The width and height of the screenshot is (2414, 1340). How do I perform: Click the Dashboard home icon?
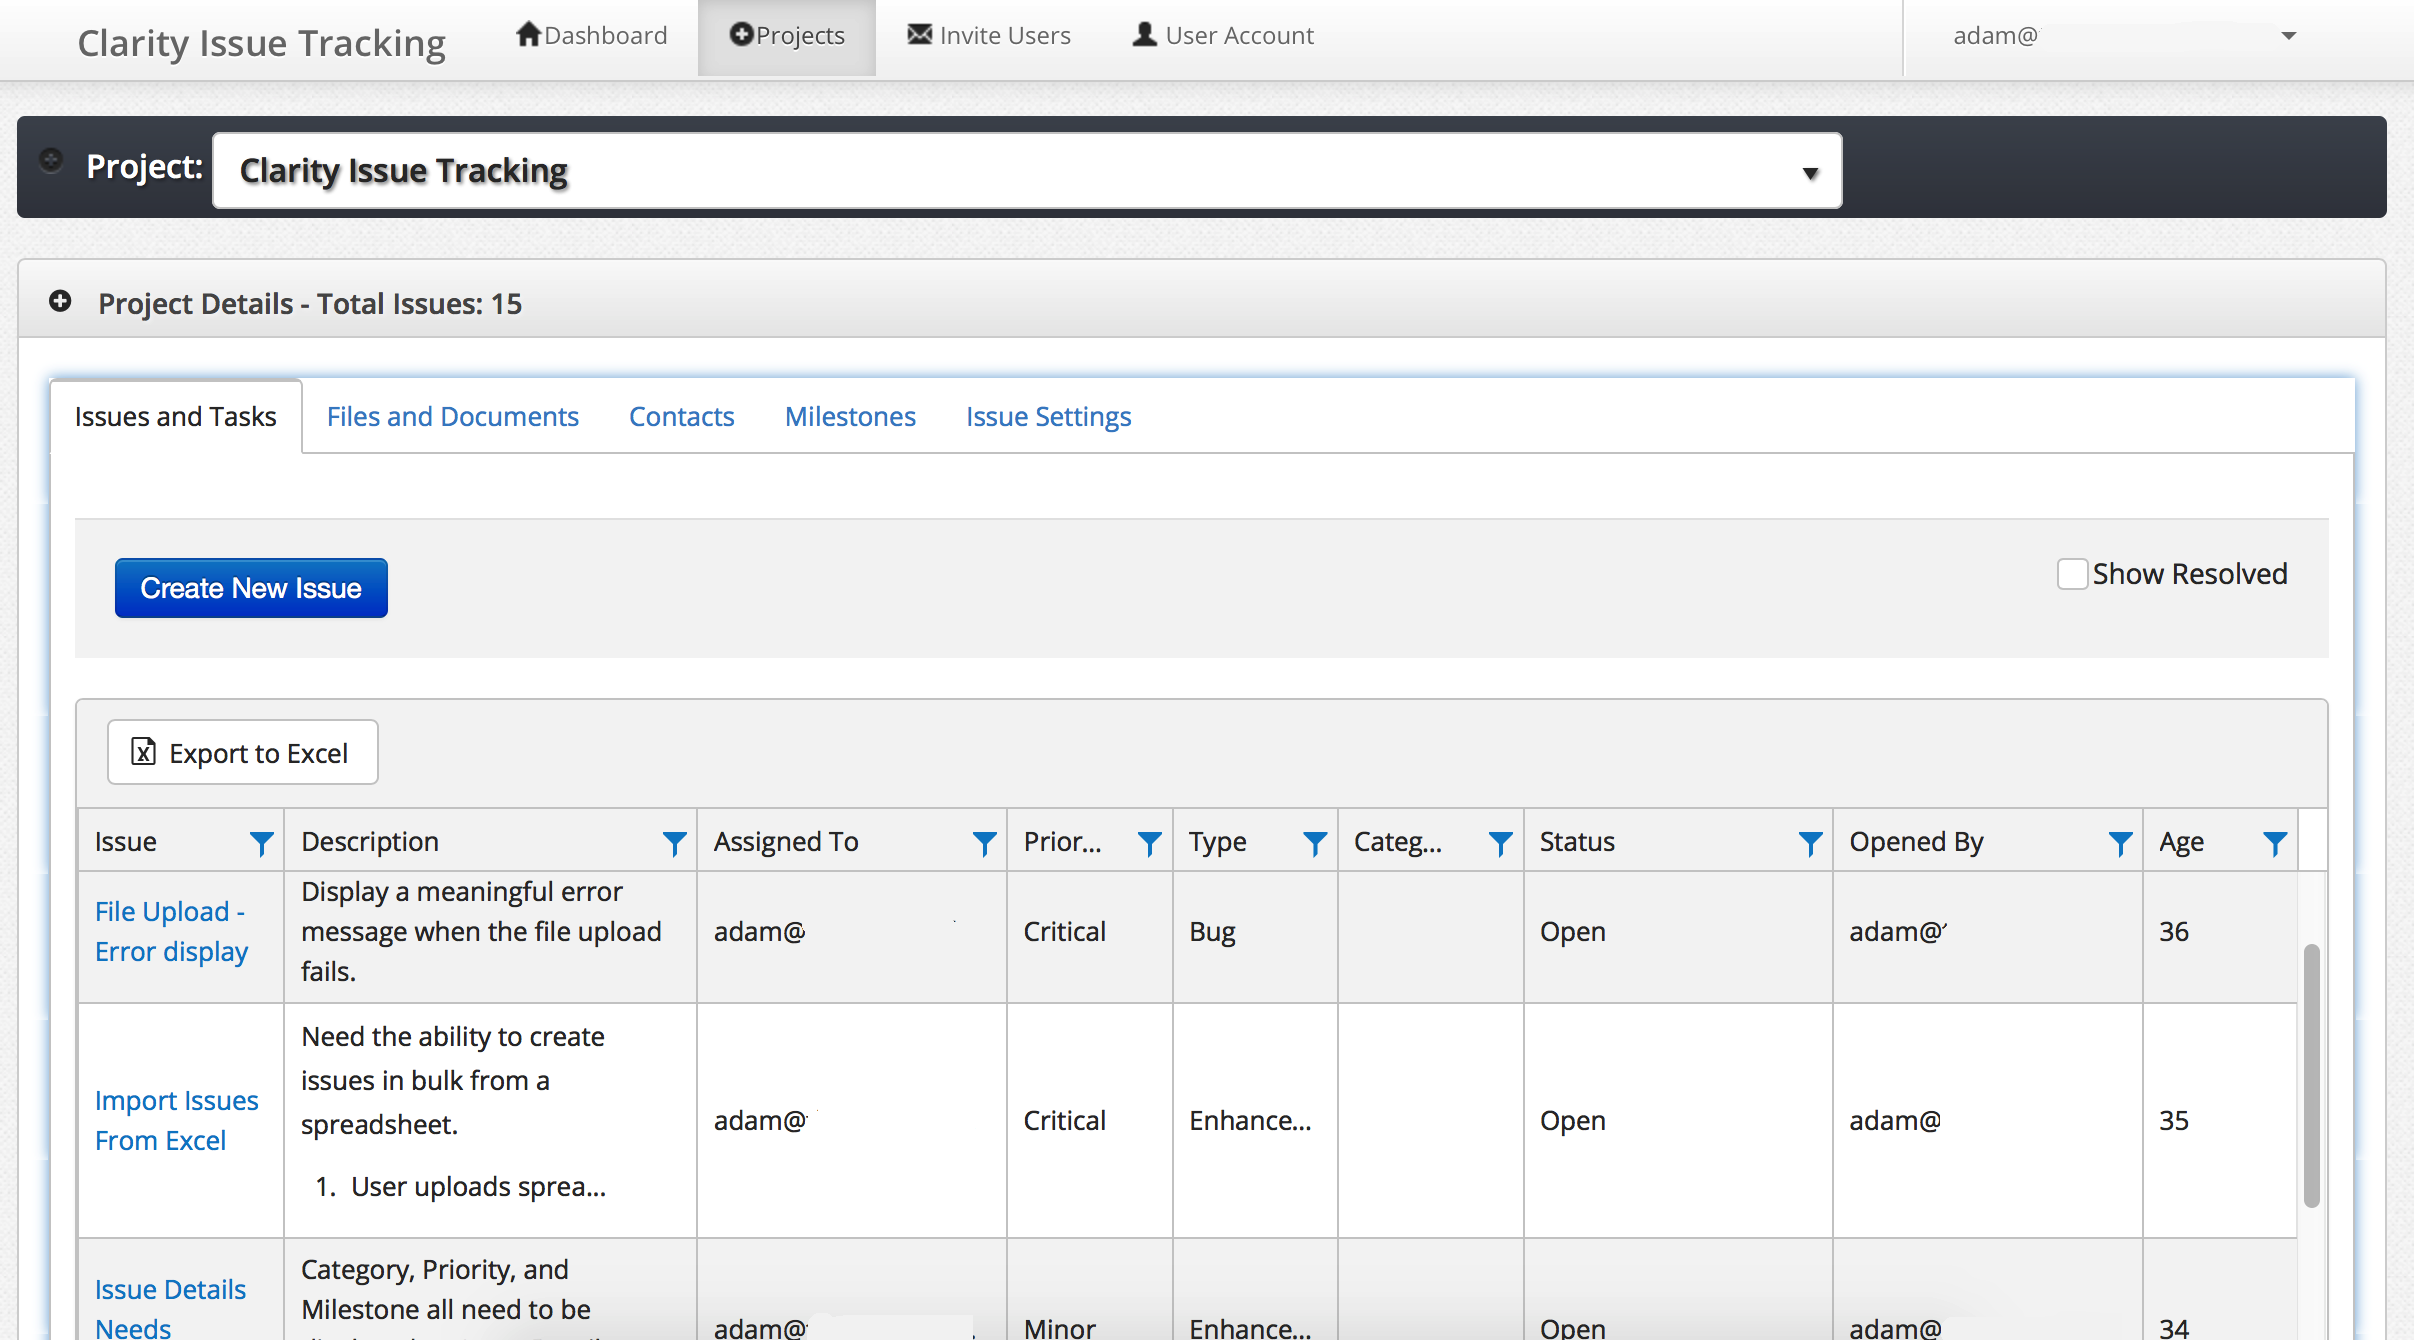(x=527, y=34)
